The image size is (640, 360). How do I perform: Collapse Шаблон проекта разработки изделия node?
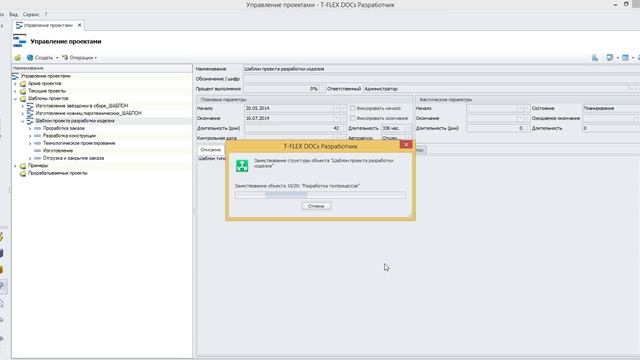coord(23,121)
